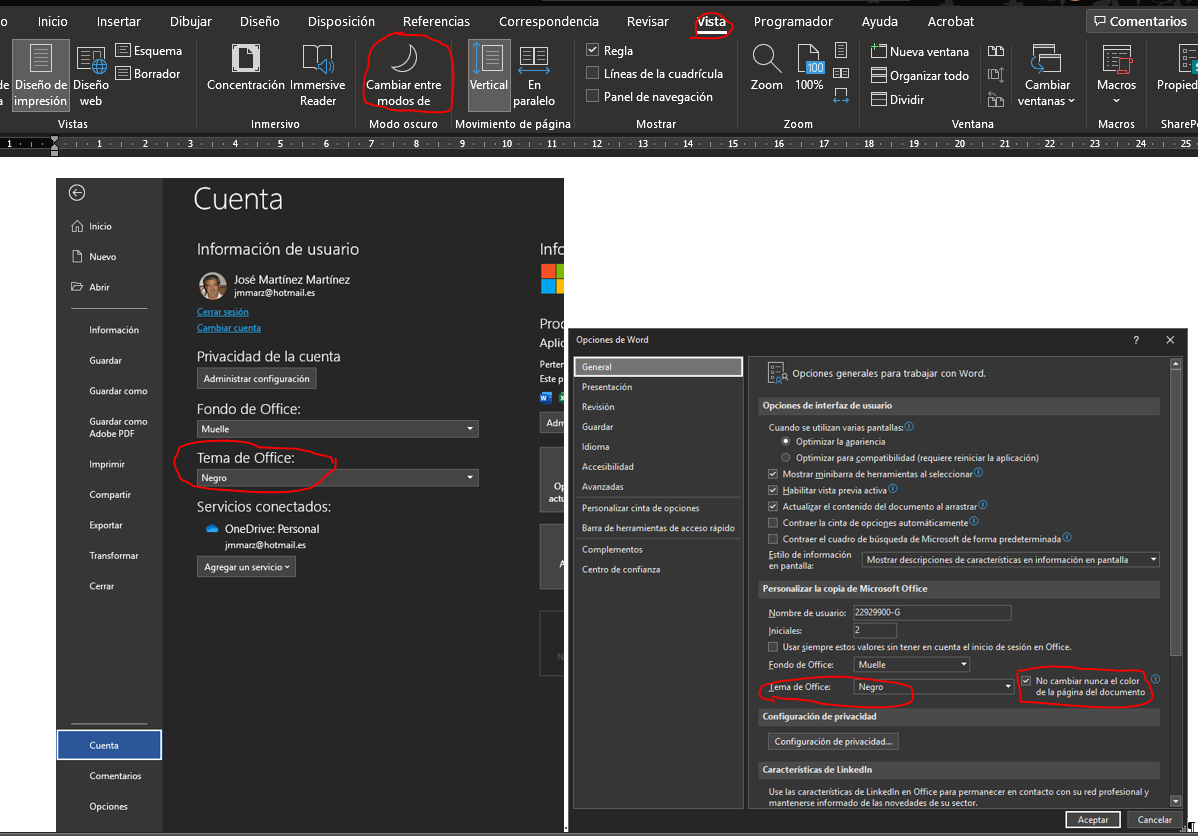The image size is (1198, 836).
Task: Click Organizar todo in Ventana group
Action: tap(920, 75)
